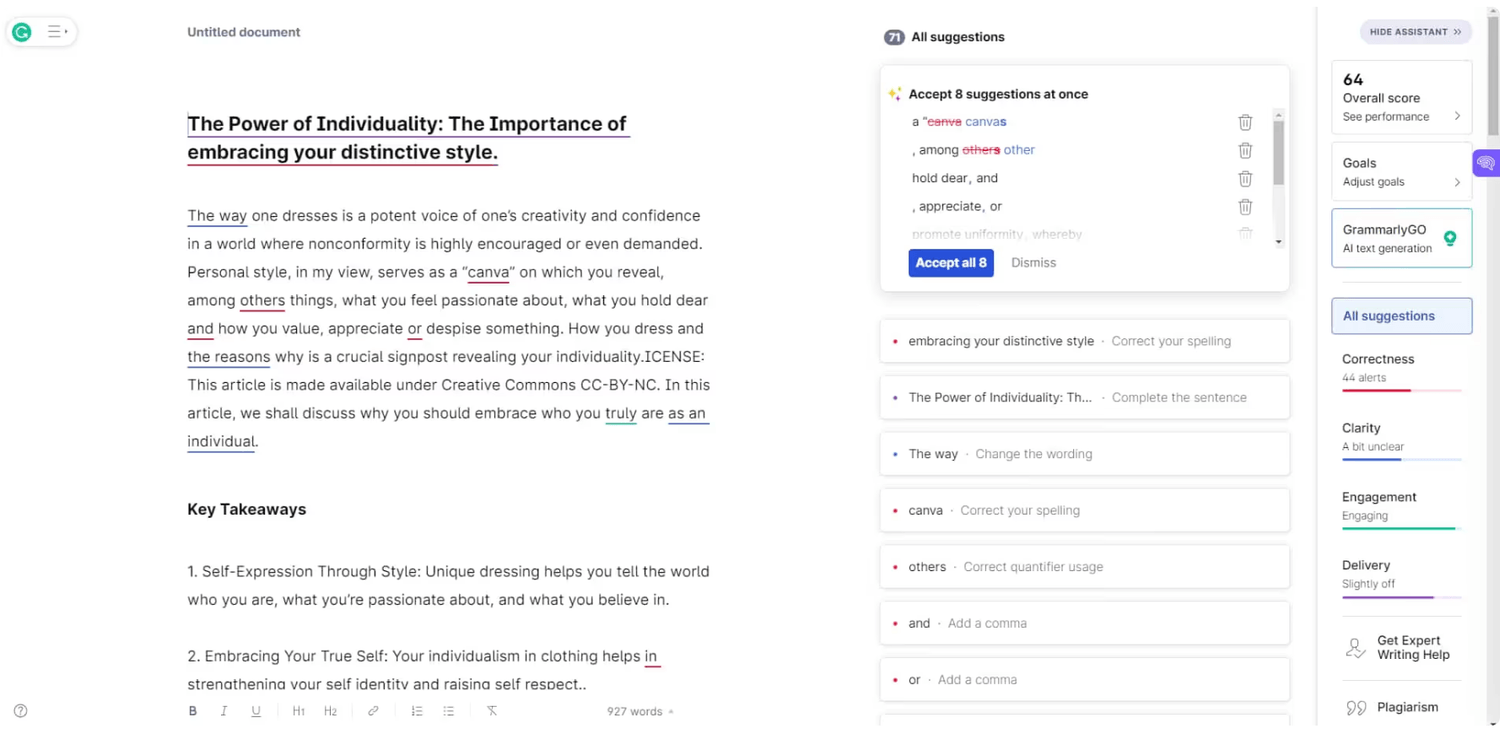Select the All suggestions filter tab

pos(1401,316)
